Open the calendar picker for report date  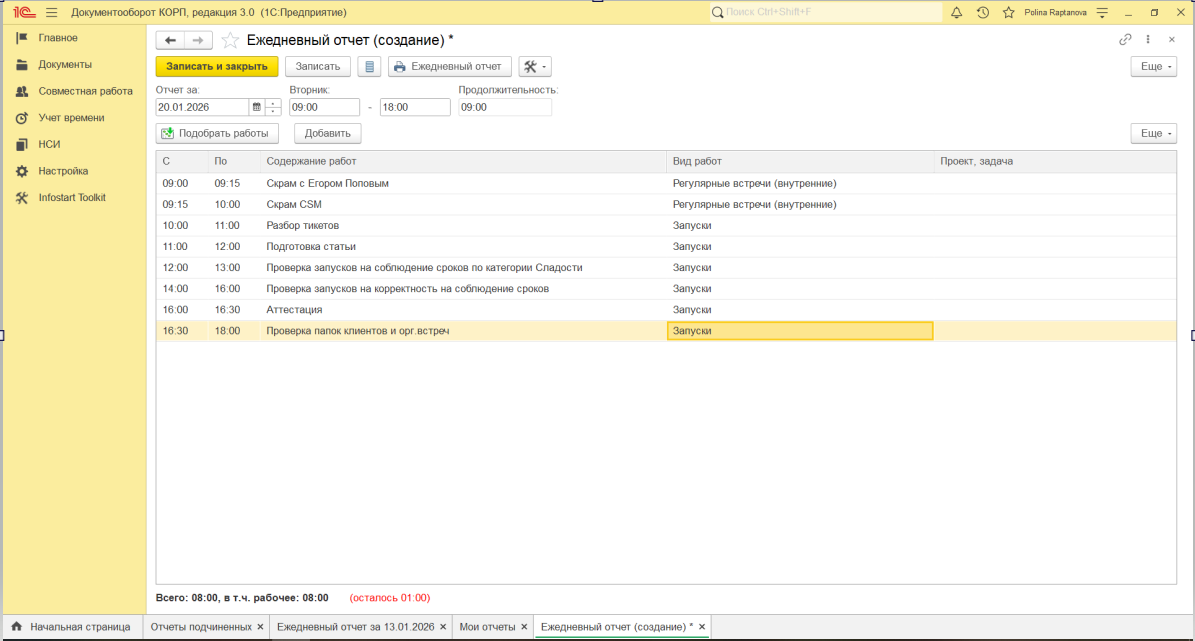pyautogui.click(x=256, y=107)
